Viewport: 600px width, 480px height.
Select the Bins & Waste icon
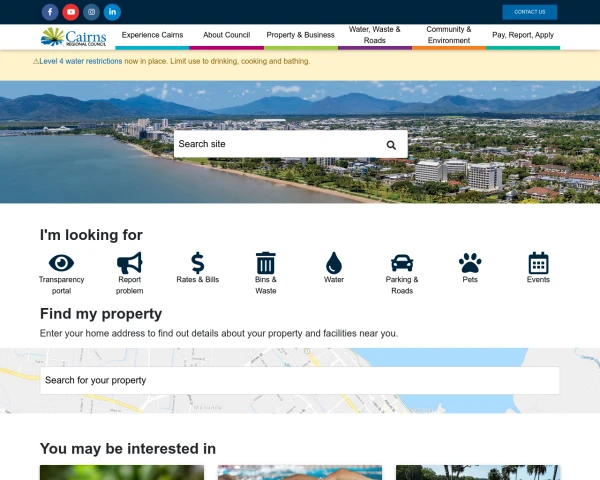point(266,263)
